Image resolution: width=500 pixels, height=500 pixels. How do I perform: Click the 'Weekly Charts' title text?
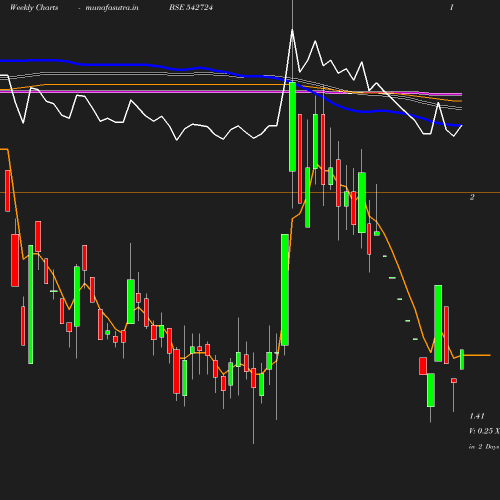tap(34, 7)
